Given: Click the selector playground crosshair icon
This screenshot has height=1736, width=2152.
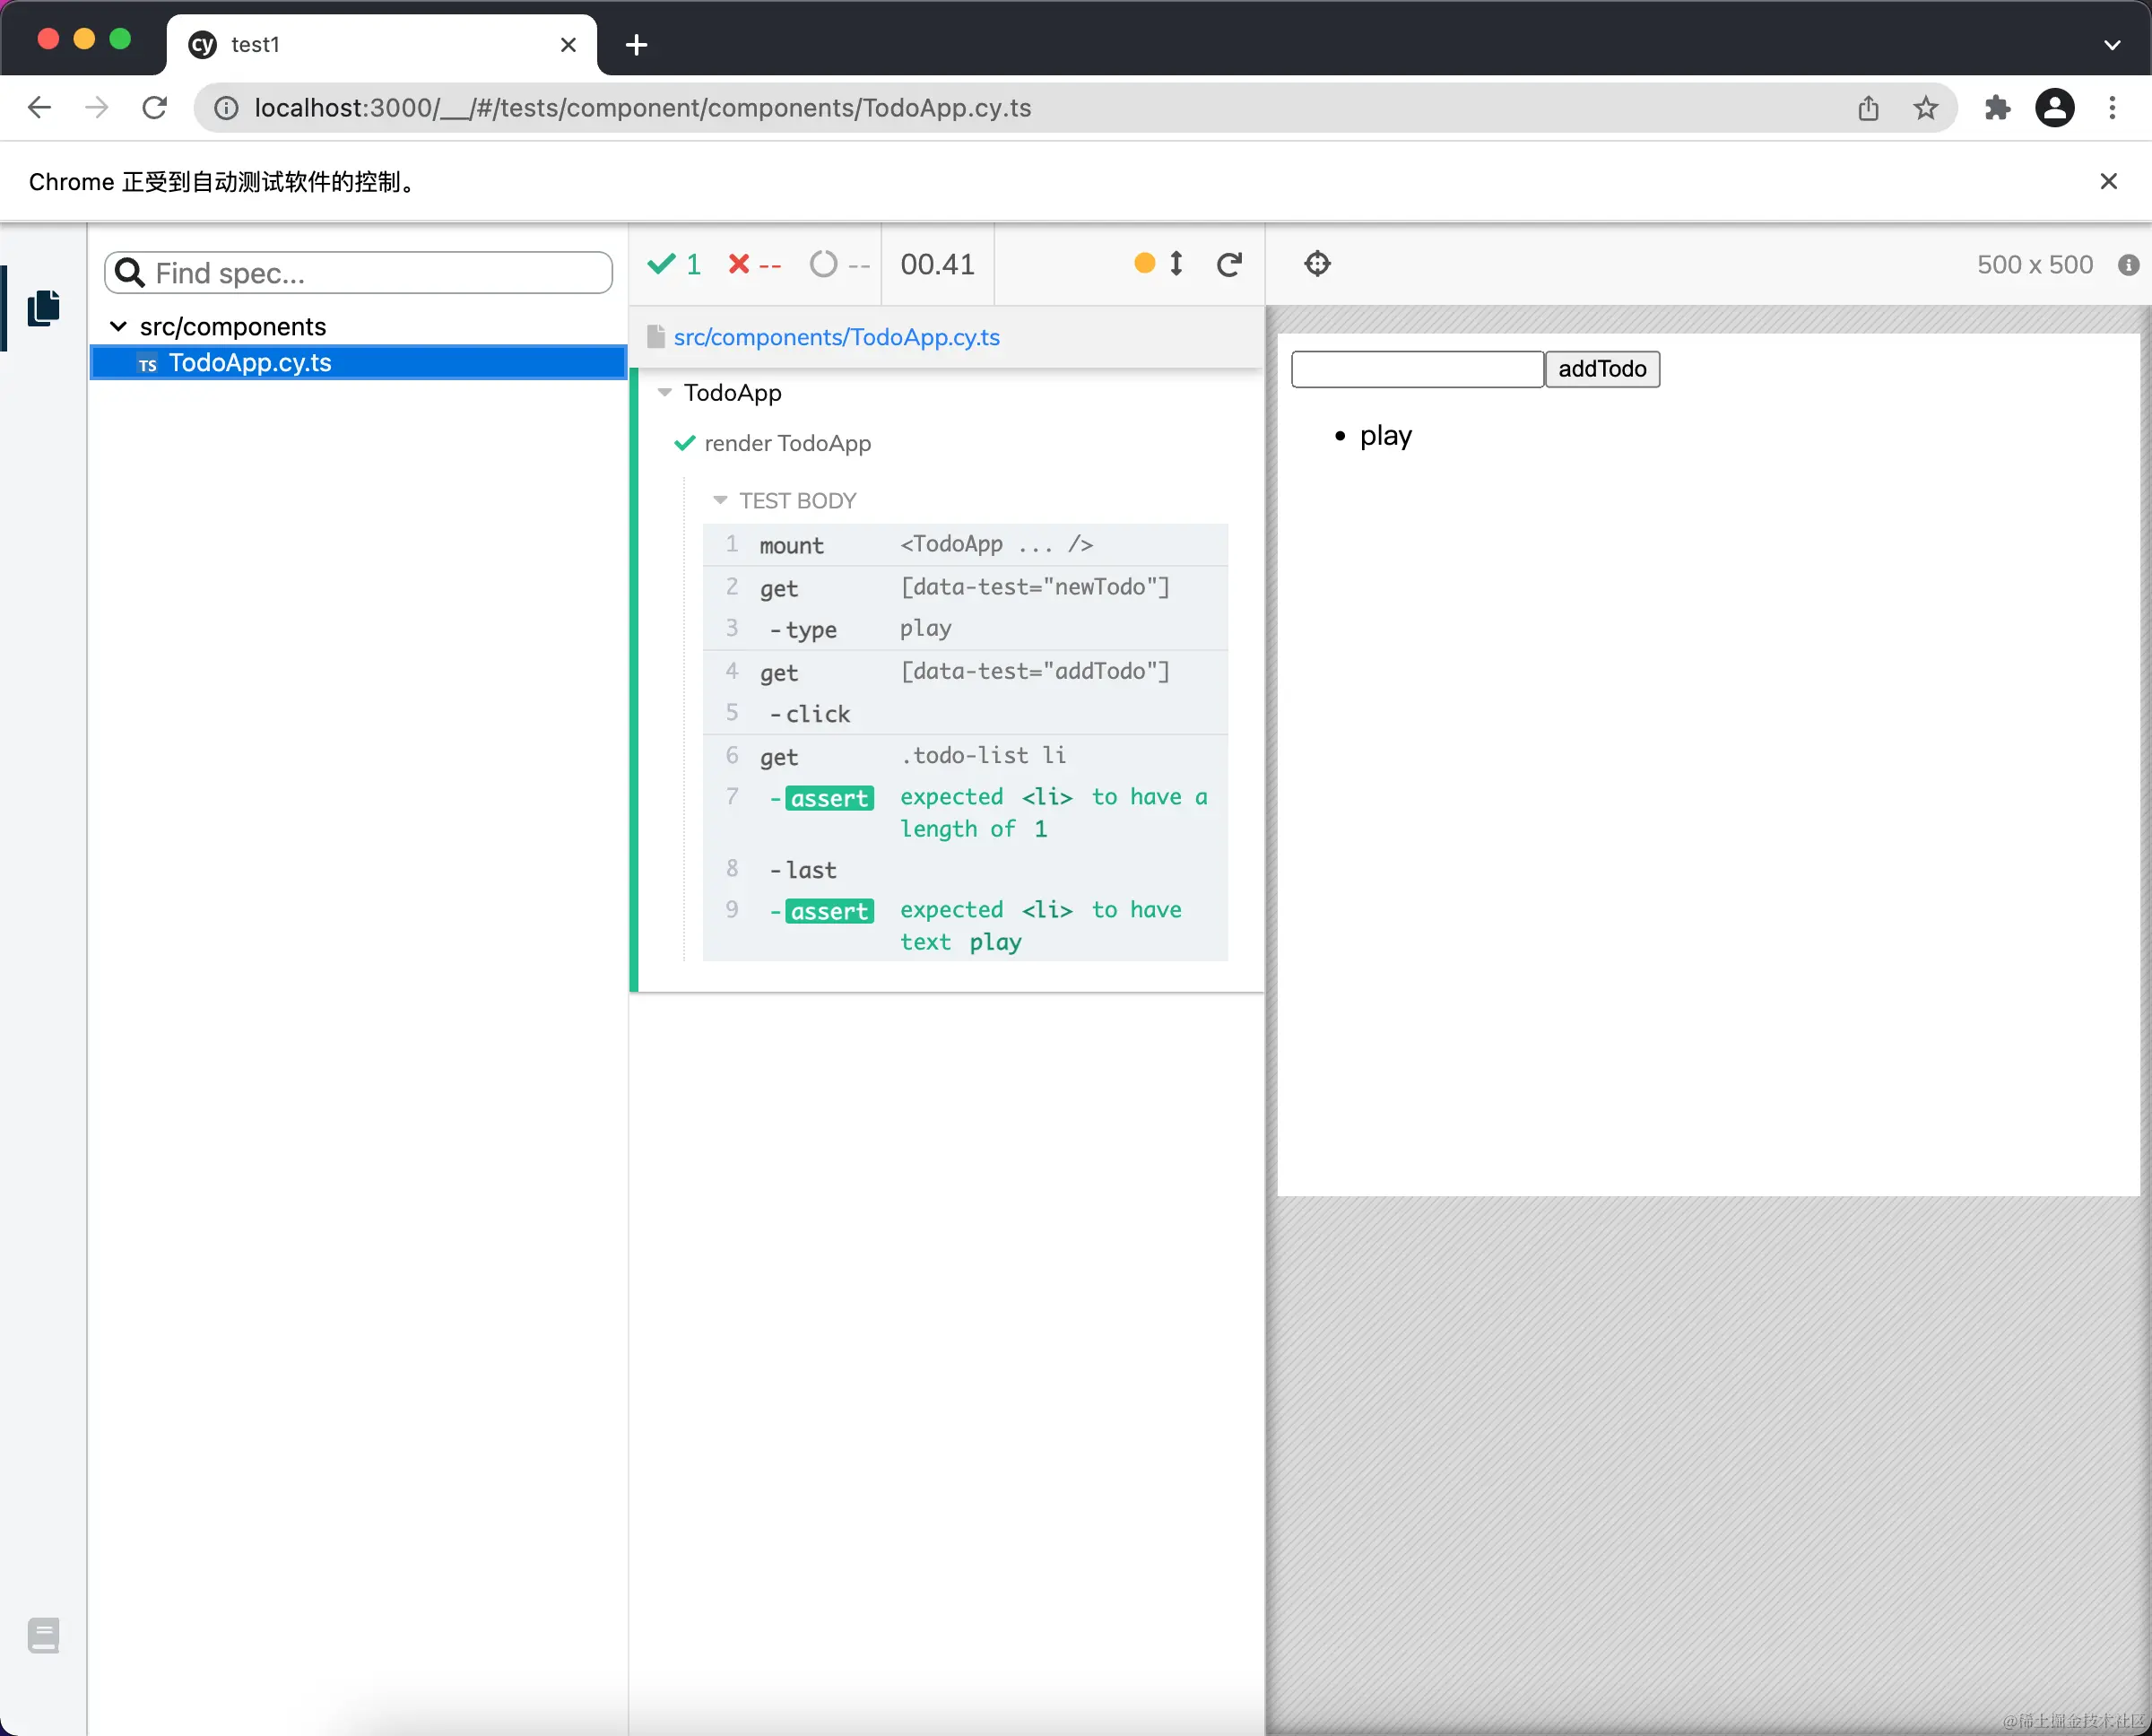Looking at the screenshot, I should (1317, 264).
